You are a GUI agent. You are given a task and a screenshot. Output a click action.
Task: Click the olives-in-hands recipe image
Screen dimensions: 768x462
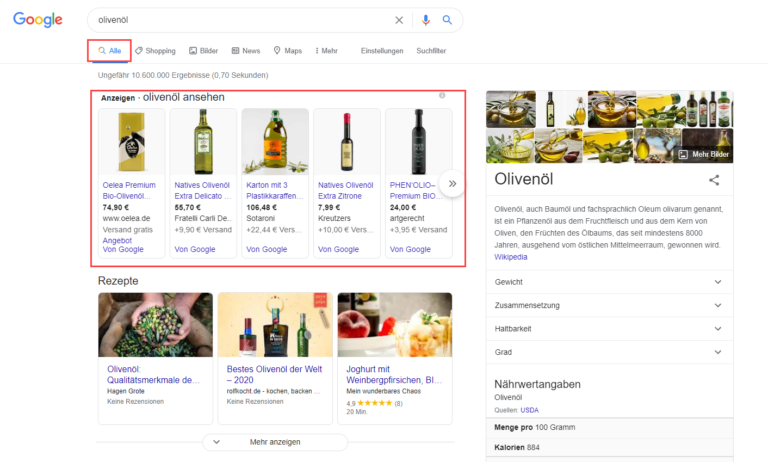pyautogui.click(x=155, y=325)
